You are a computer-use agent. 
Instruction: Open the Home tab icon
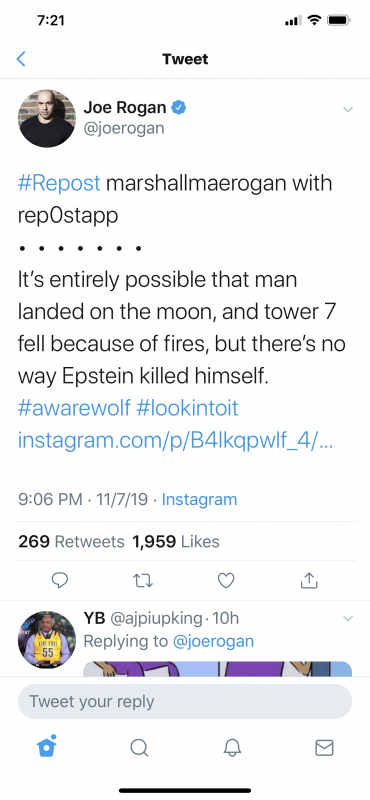point(47,746)
